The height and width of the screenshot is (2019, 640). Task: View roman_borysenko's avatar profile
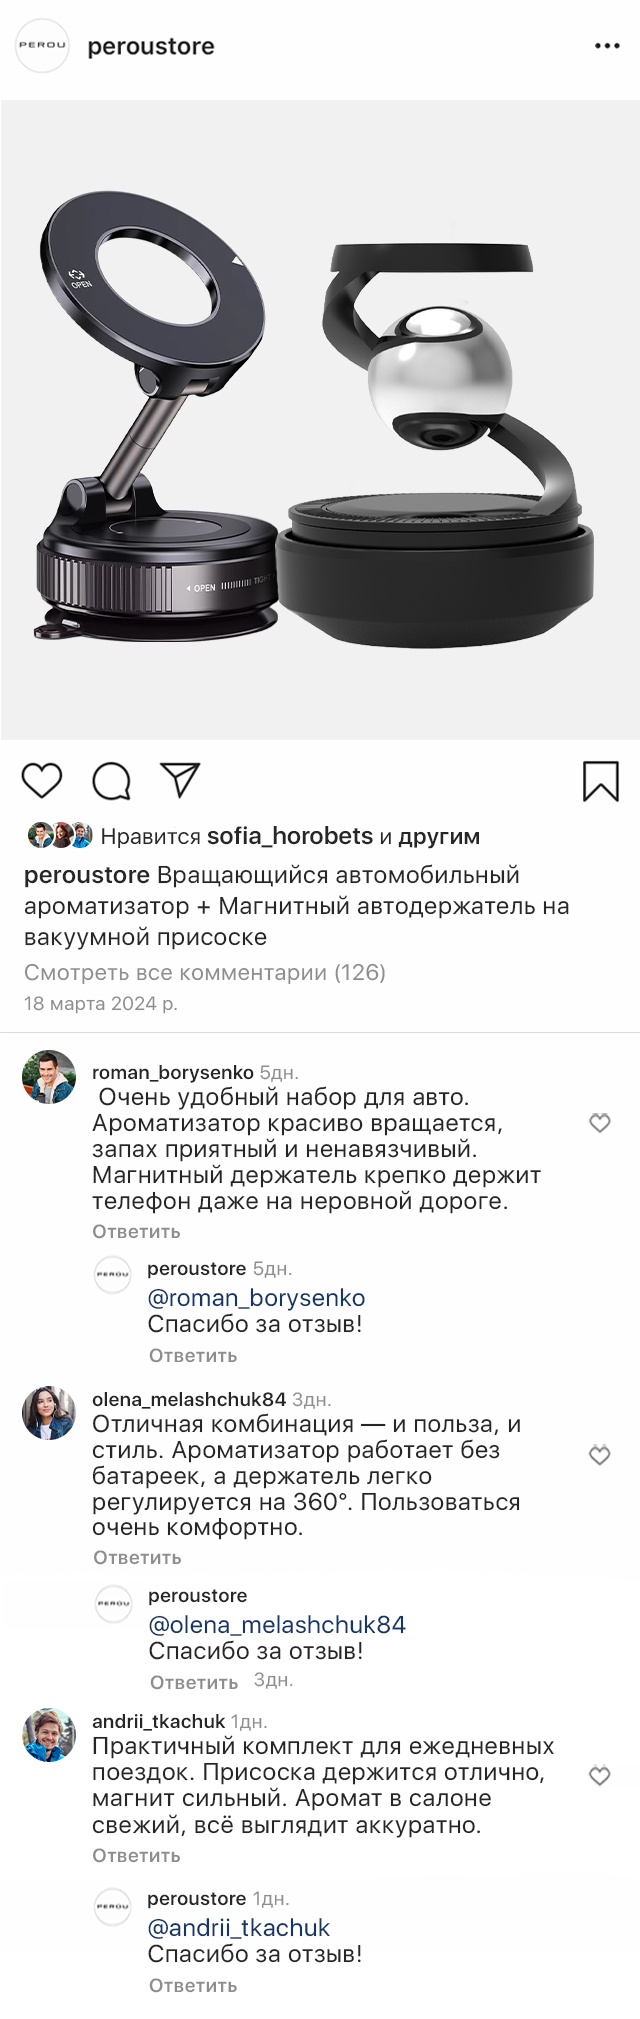click(x=49, y=1077)
